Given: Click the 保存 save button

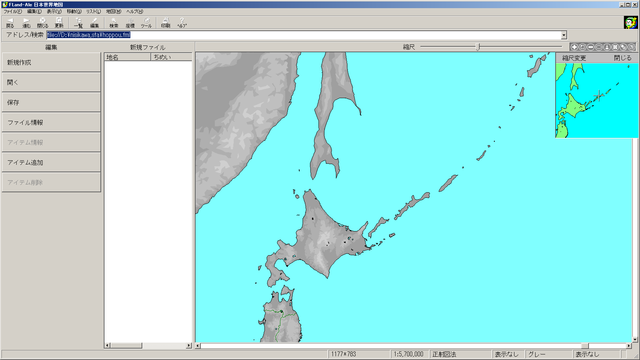Looking at the screenshot, I should (51, 102).
